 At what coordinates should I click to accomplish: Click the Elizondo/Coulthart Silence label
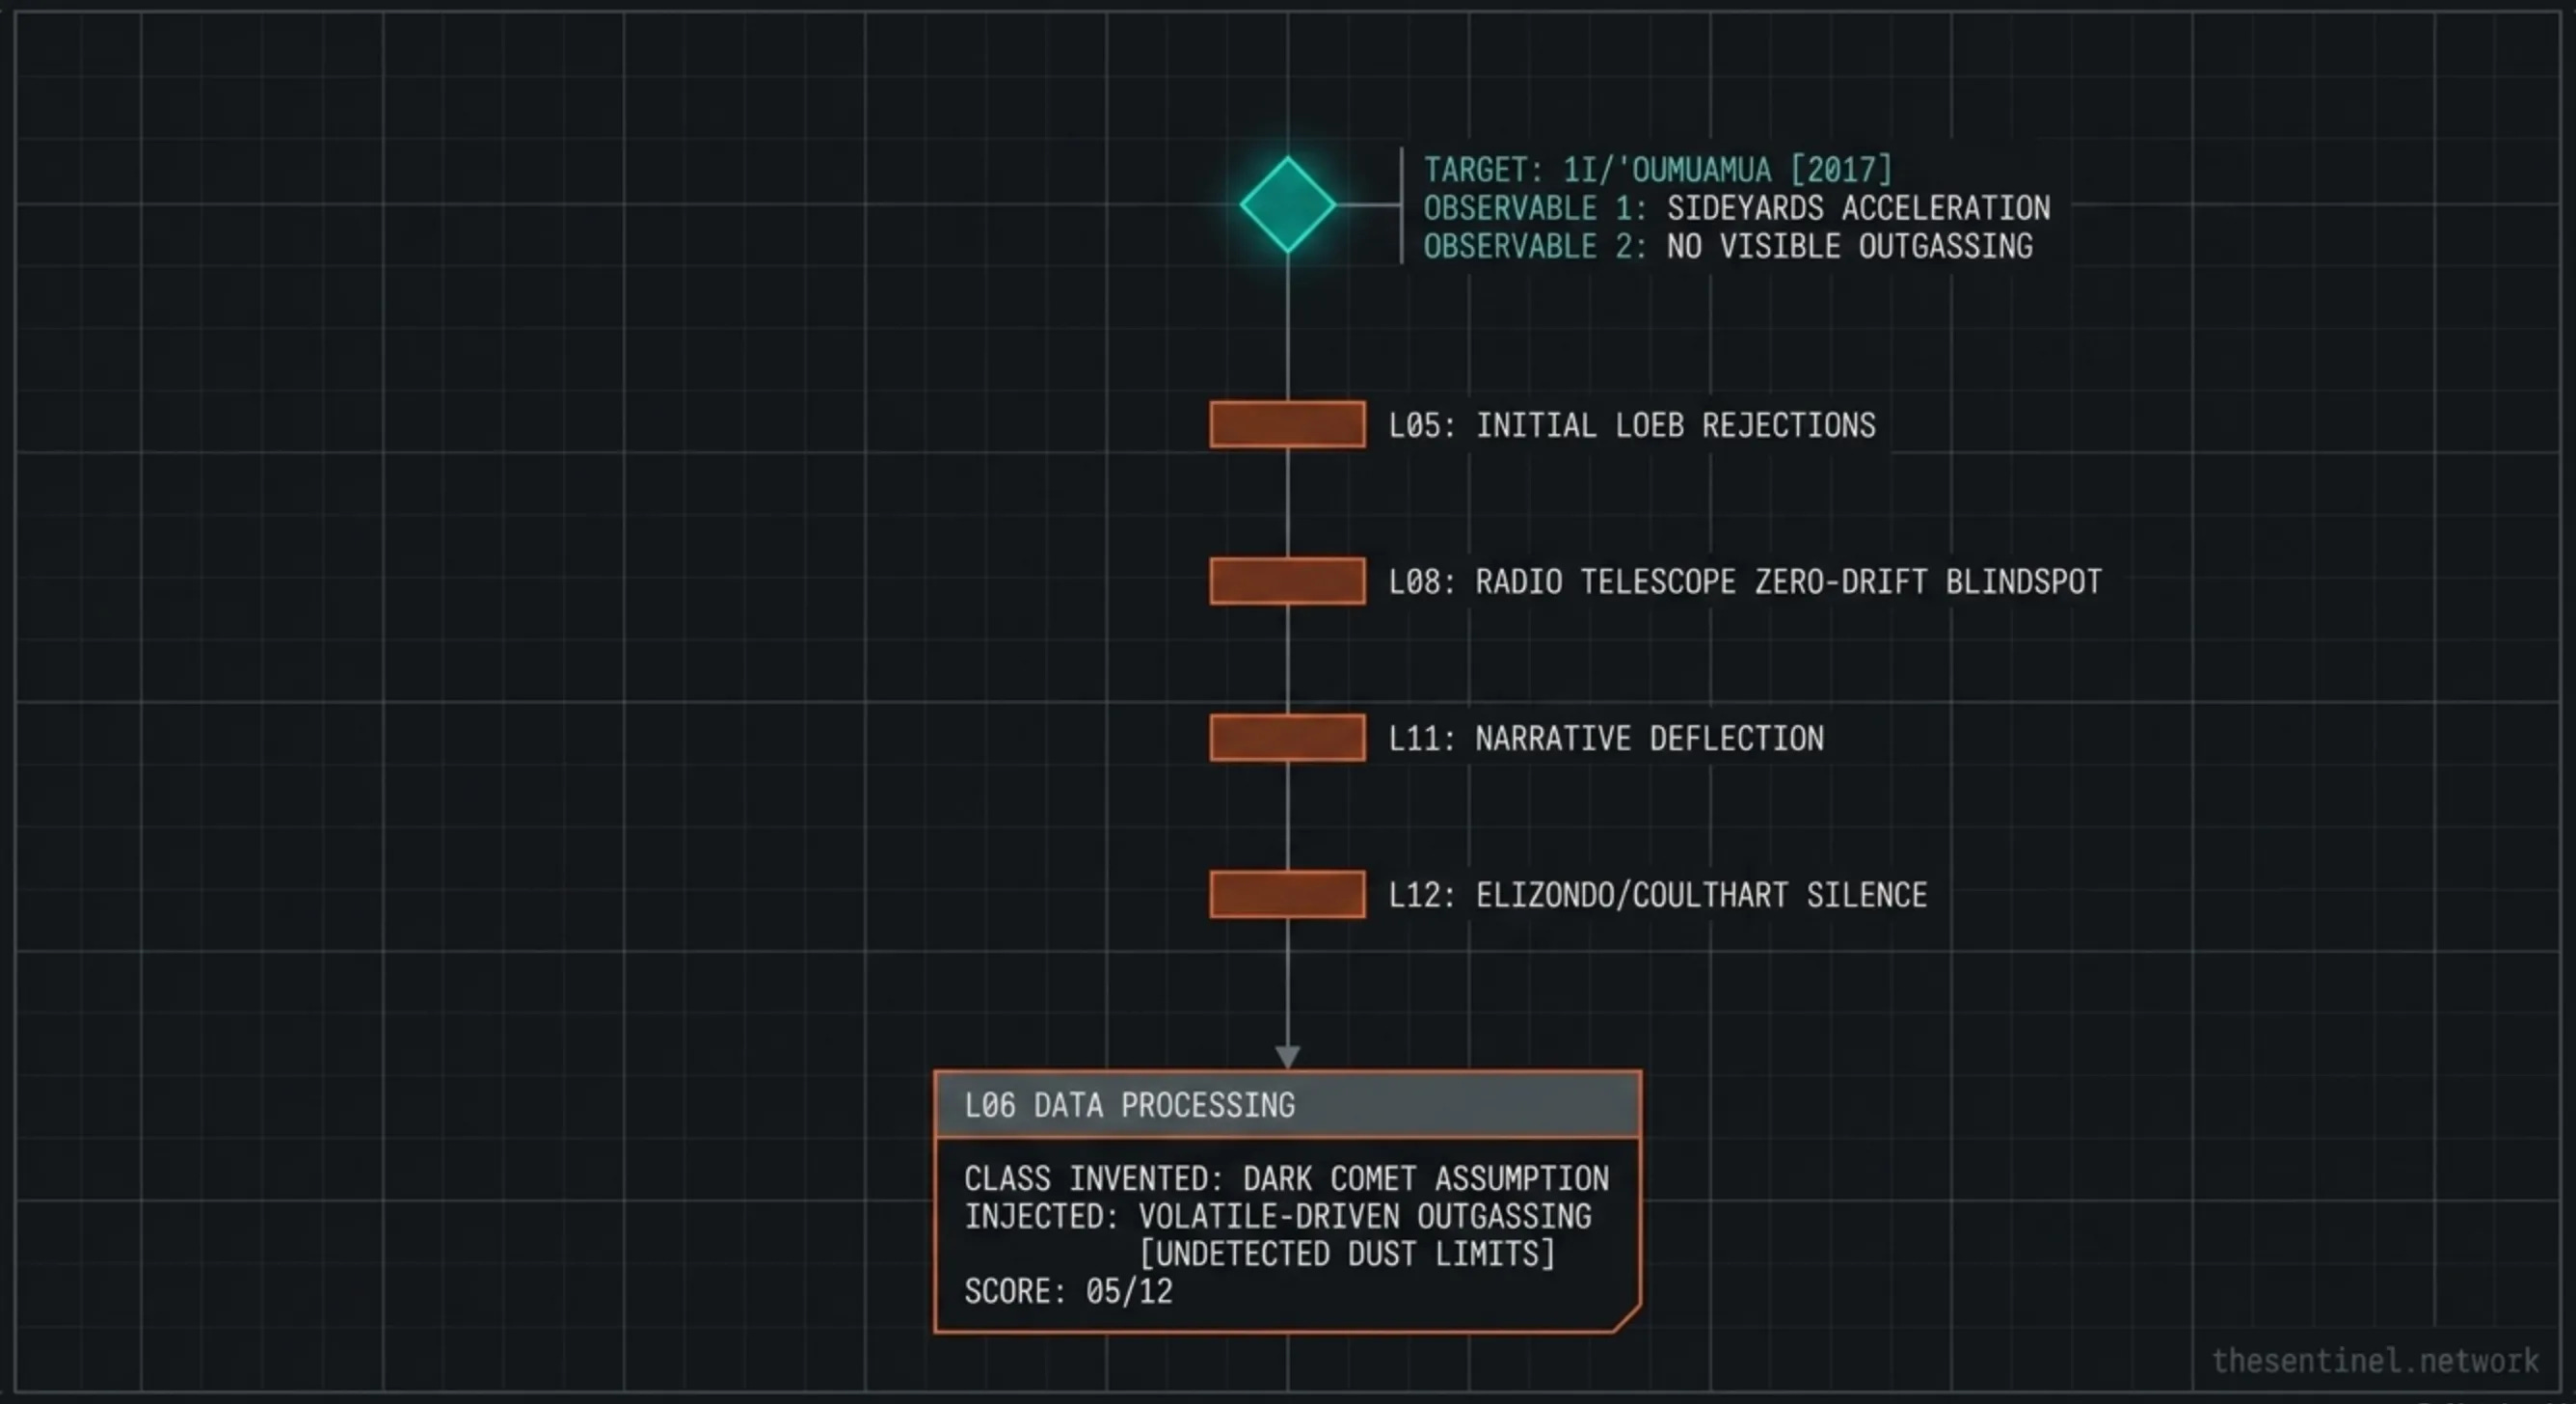1657,894
